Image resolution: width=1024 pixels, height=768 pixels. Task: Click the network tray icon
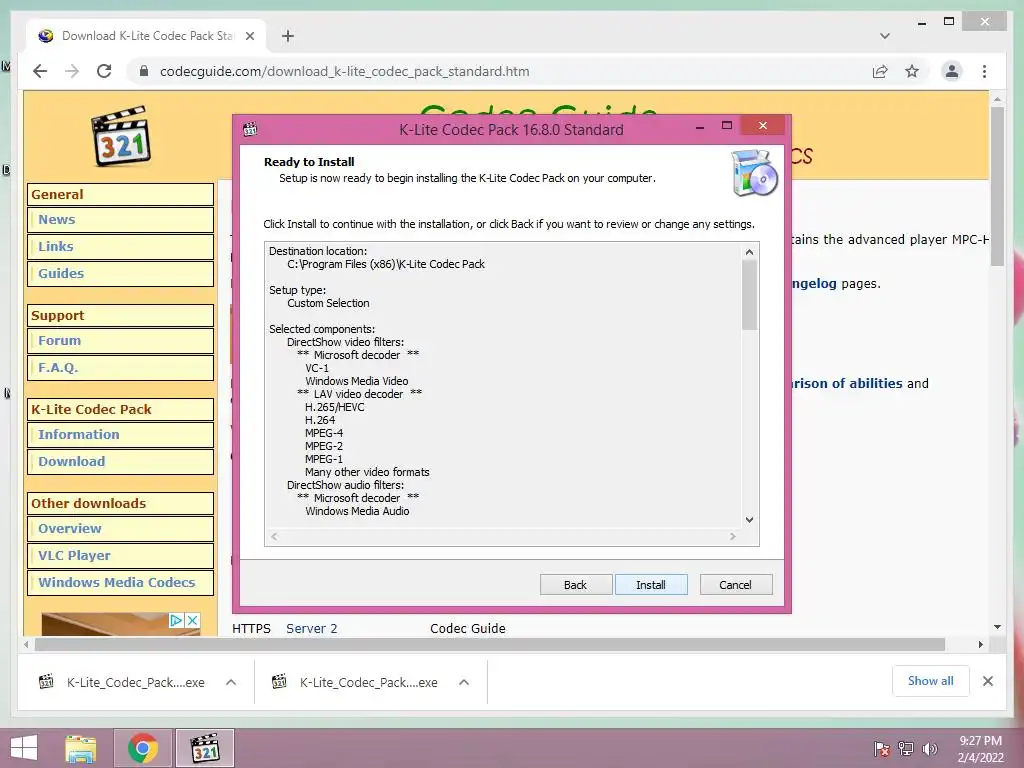905,748
